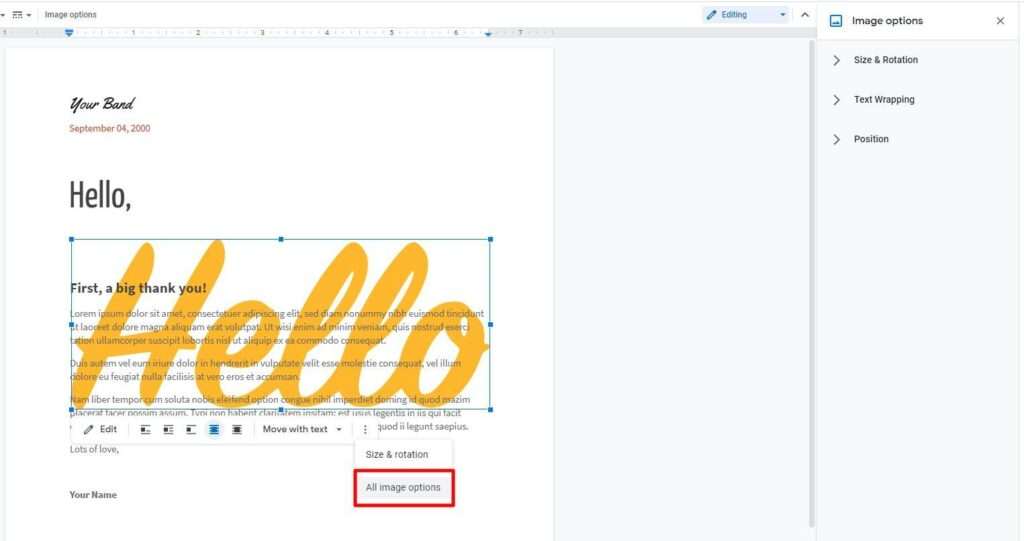1024x541 pixels.
Task: Click the Edit pencil button on image toolbar
Action: coord(100,429)
